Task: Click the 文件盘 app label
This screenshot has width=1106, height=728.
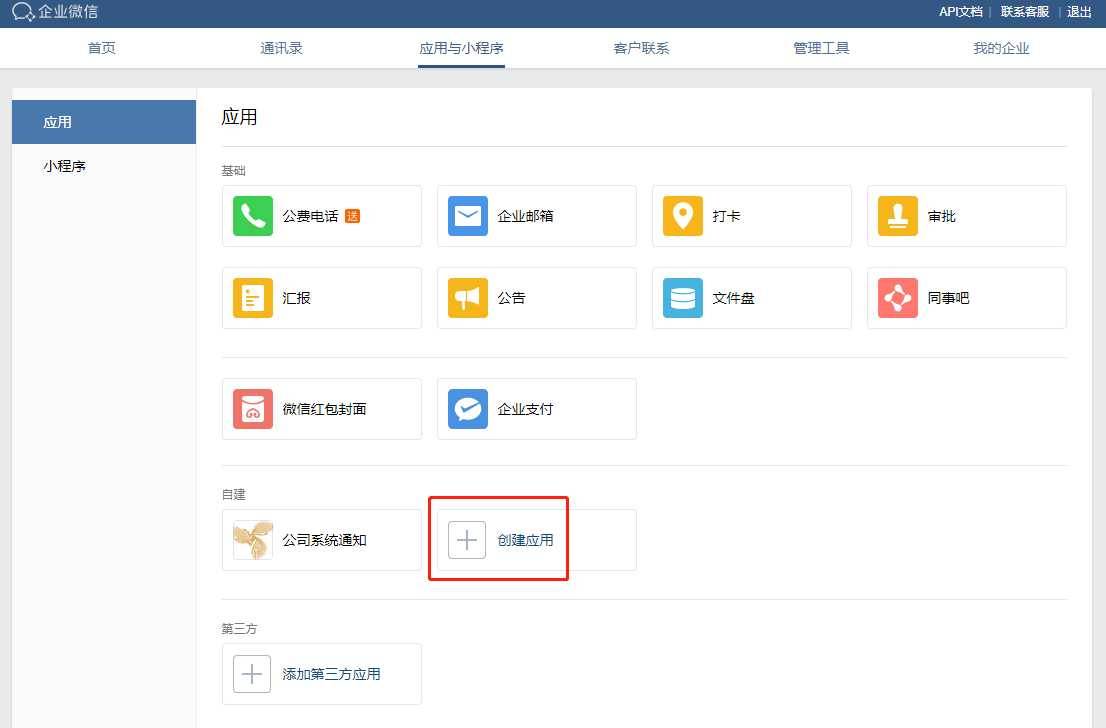Action: tap(734, 298)
